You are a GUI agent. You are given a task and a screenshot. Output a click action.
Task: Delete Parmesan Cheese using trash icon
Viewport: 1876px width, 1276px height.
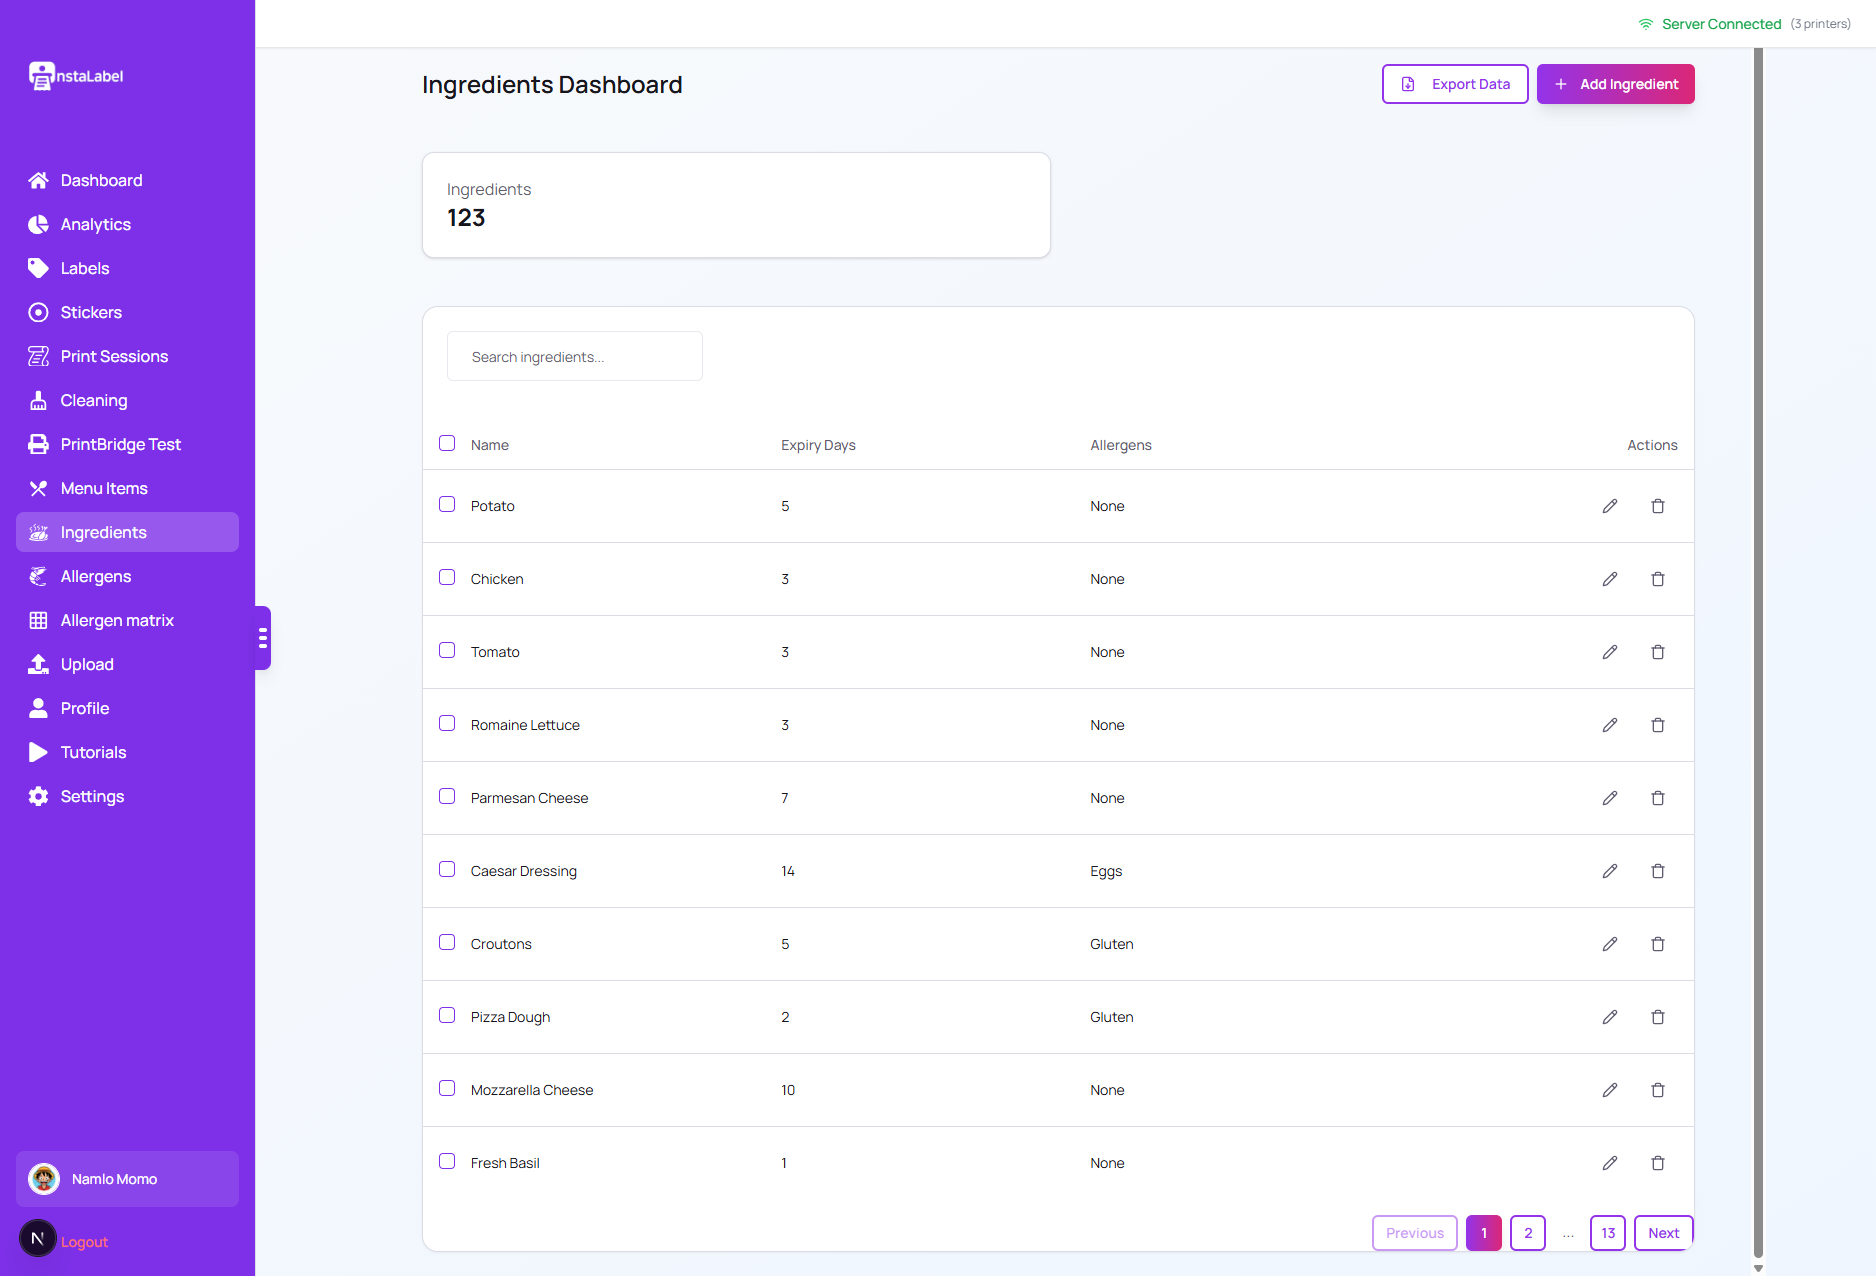[1657, 798]
